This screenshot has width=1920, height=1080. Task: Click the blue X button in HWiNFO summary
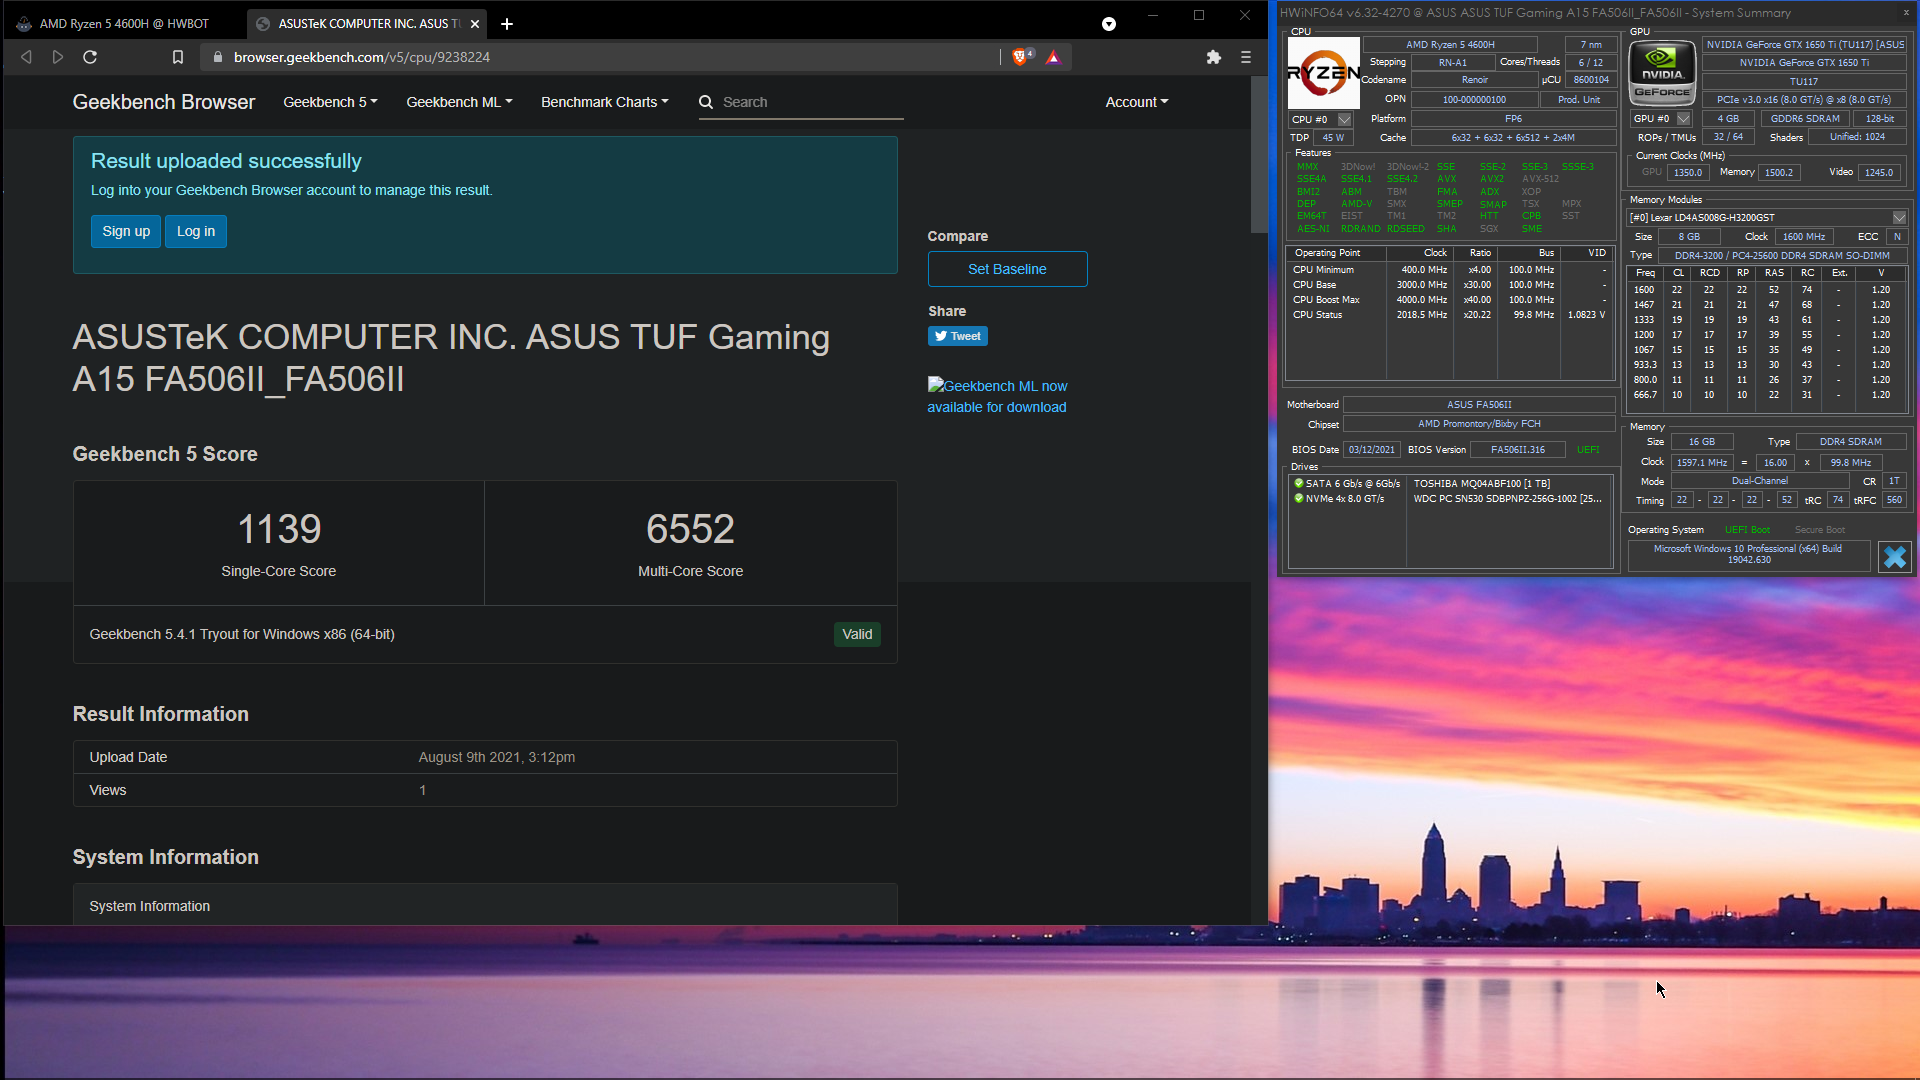pyautogui.click(x=1895, y=556)
